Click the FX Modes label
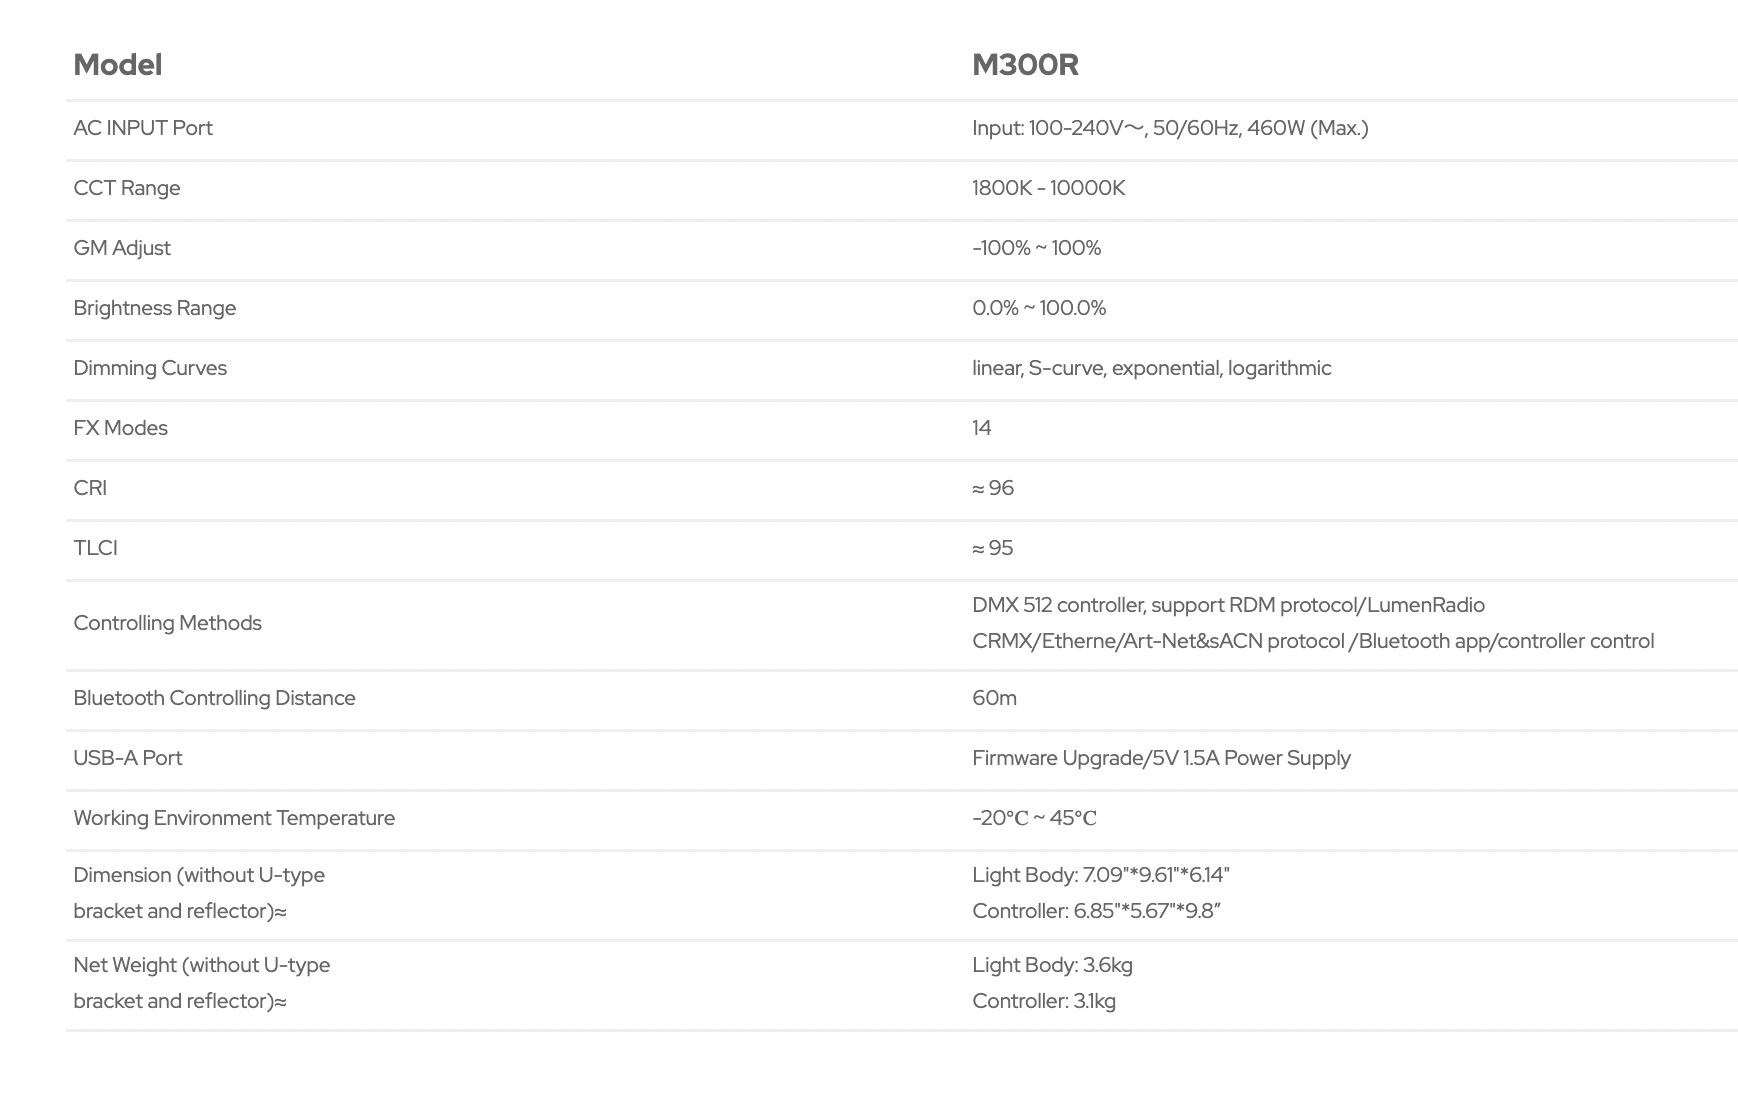This screenshot has width=1738, height=1116. pos(121,428)
